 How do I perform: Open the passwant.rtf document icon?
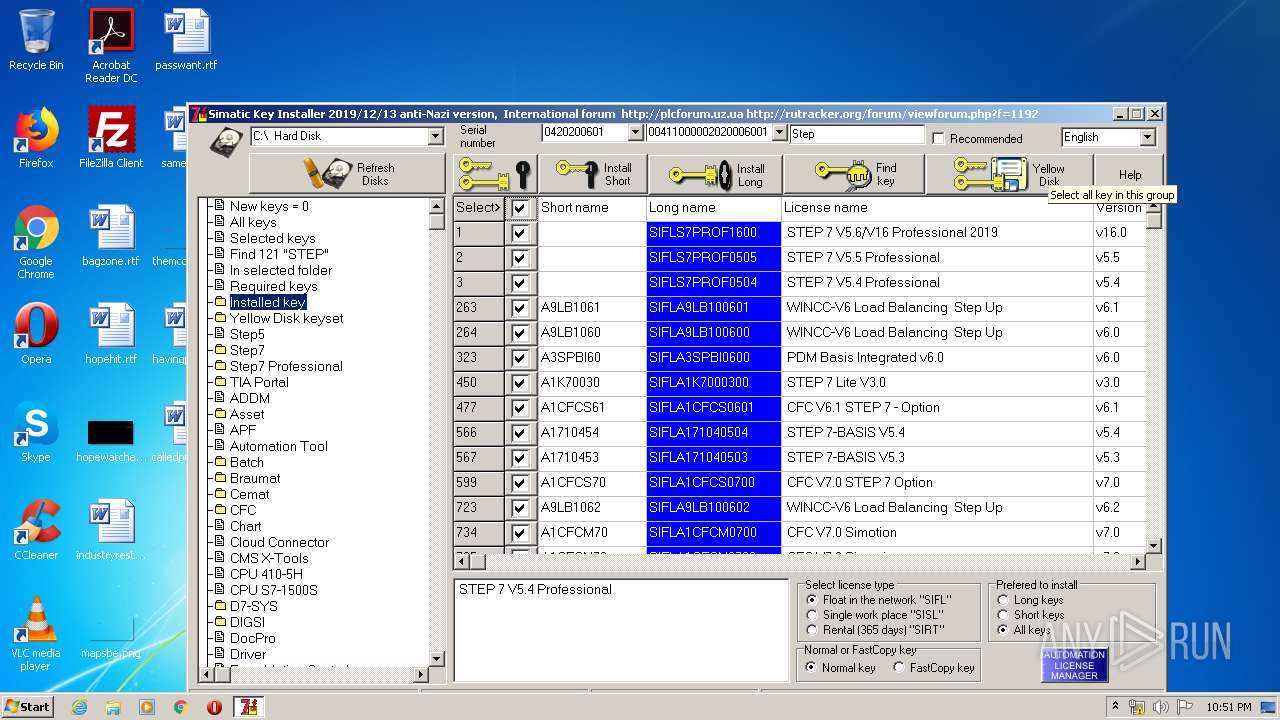(186, 40)
